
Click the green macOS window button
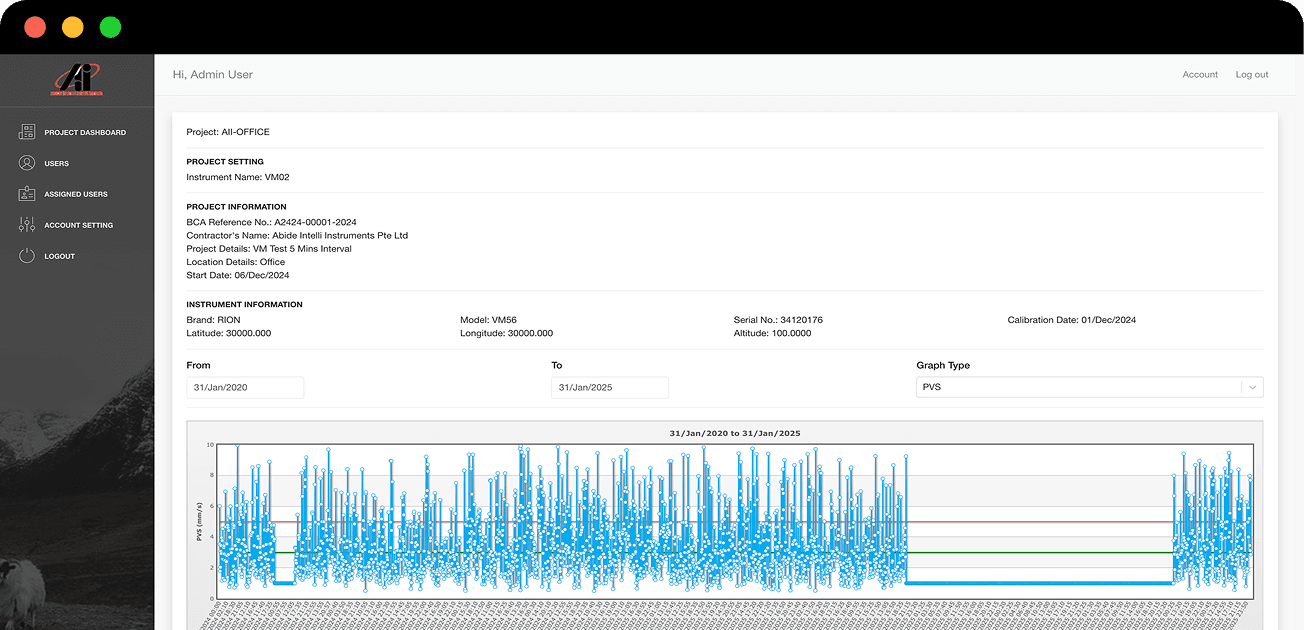click(110, 27)
